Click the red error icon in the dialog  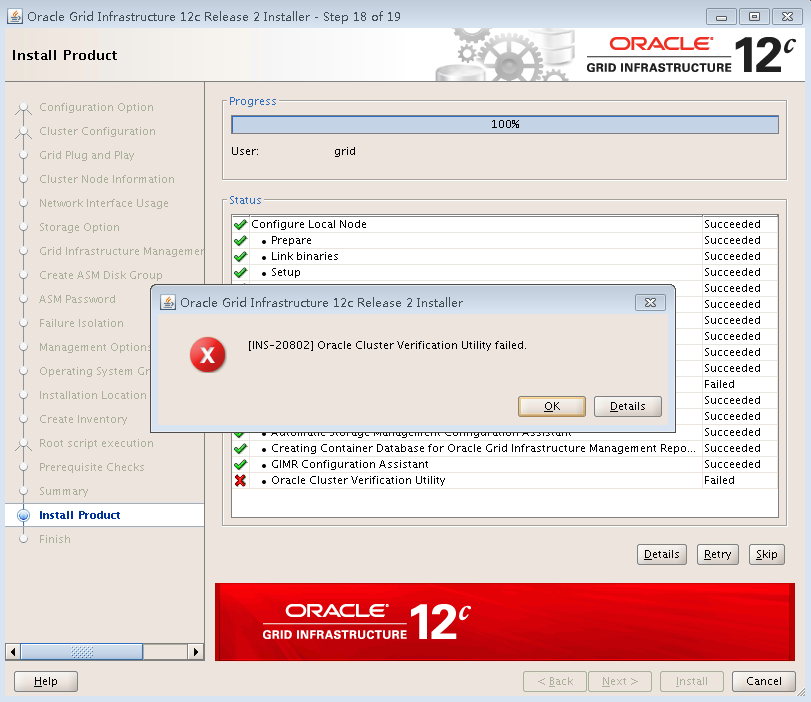(207, 355)
